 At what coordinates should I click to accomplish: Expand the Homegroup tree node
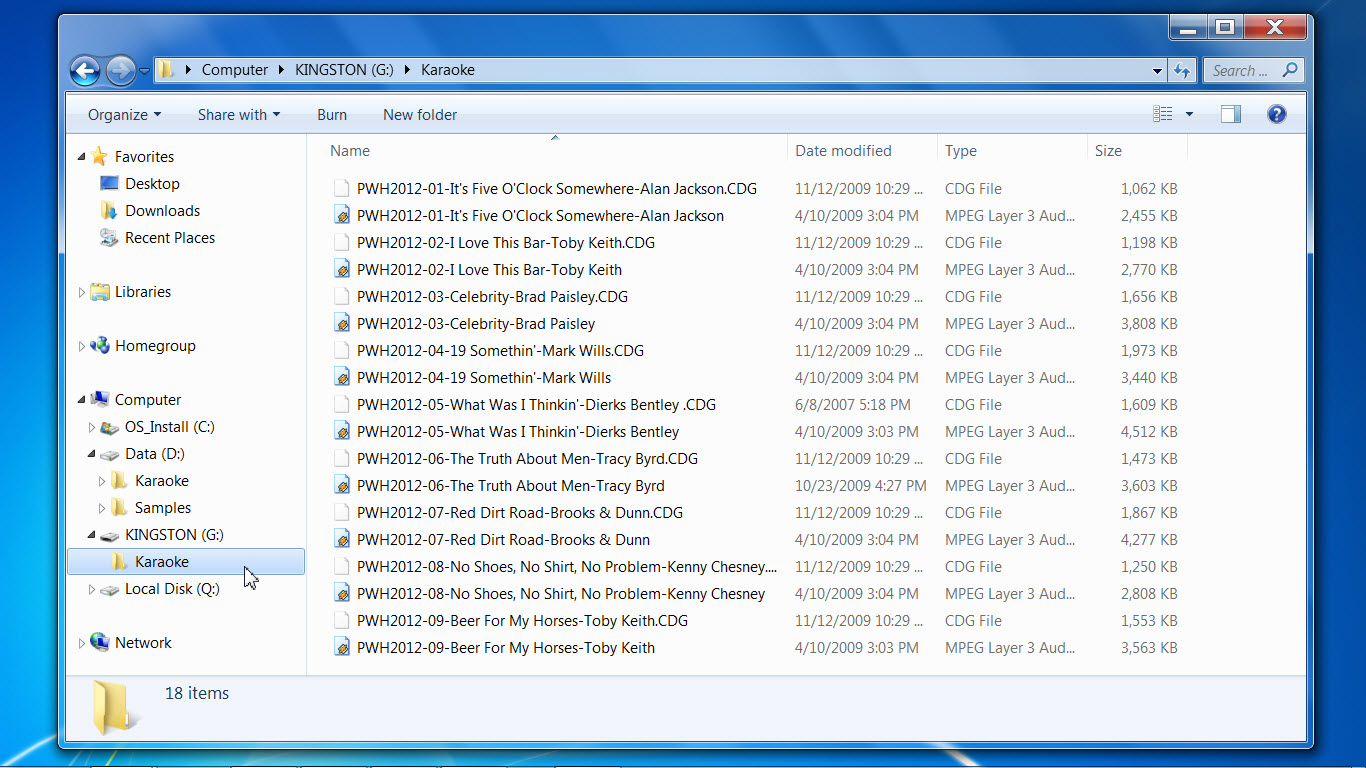(x=82, y=346)
